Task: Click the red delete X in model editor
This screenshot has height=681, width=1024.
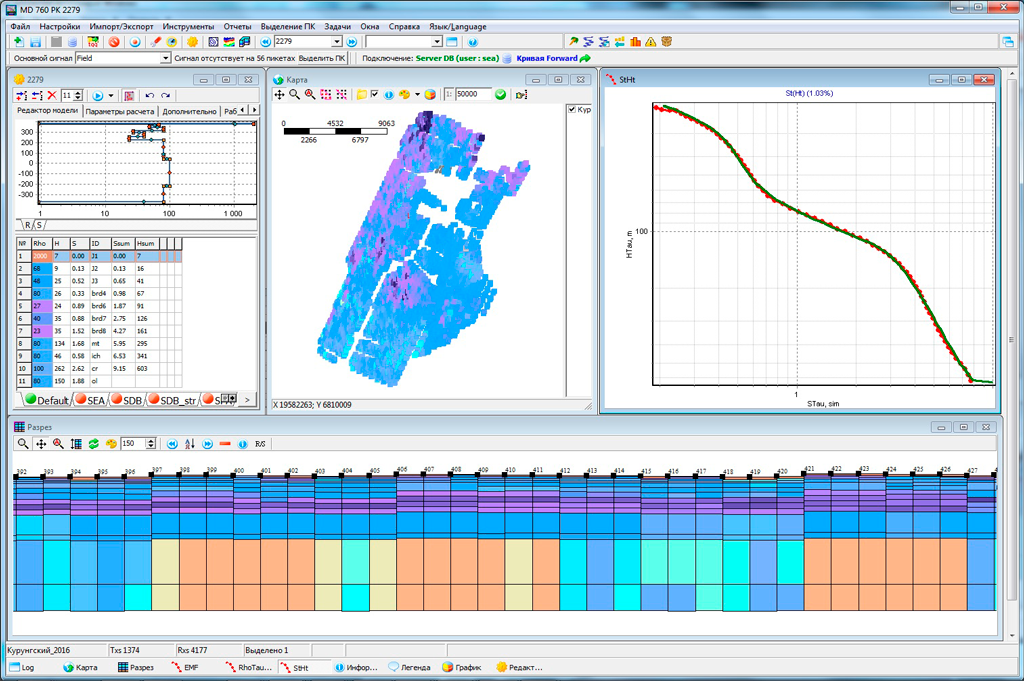Action: (52, 95)
